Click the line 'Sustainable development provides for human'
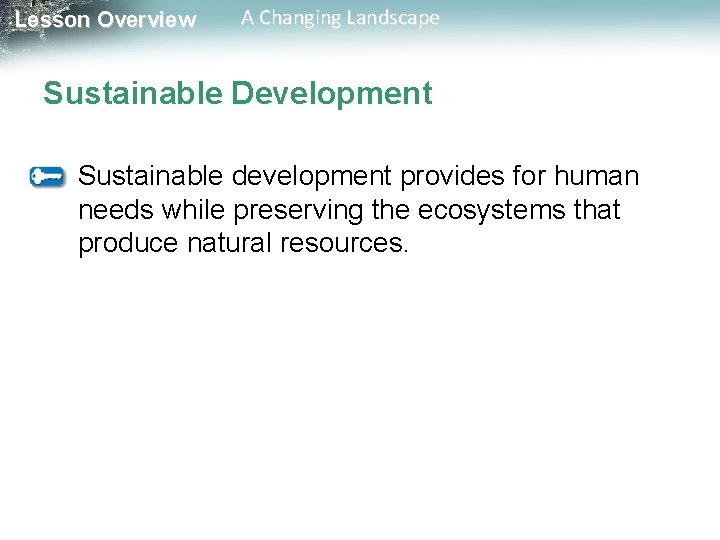The width and height of the screenshot is (720, 540). [359, 176]
